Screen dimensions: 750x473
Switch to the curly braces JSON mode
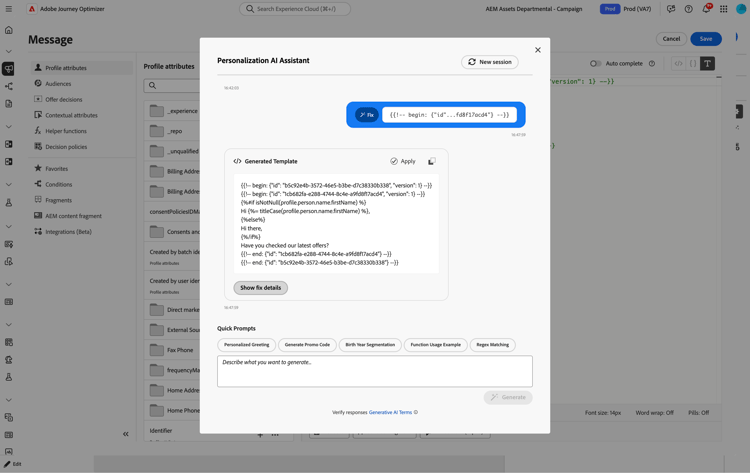point(693,64)
